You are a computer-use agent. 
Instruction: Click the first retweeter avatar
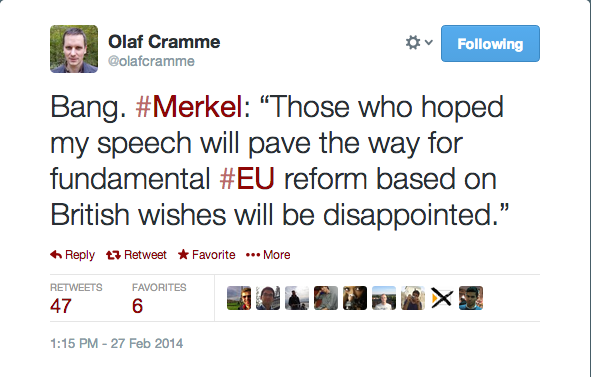pyautogui.click(x=239, y=298)
